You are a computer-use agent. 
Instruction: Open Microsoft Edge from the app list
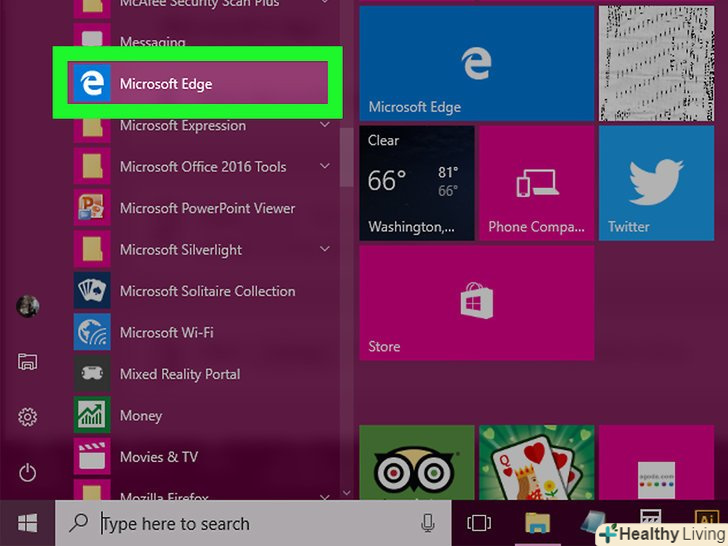pyautogui.click(x=198, y=83)
